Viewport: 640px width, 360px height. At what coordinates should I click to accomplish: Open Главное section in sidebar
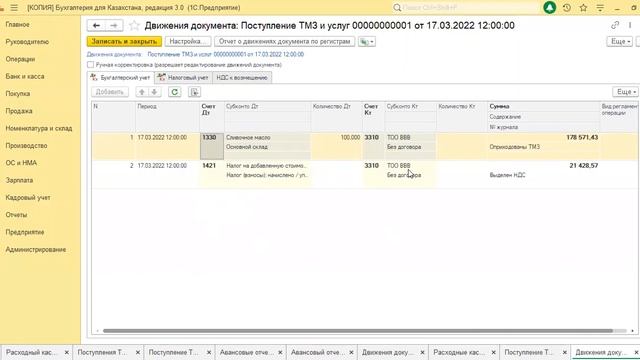(x=18, y=24)
